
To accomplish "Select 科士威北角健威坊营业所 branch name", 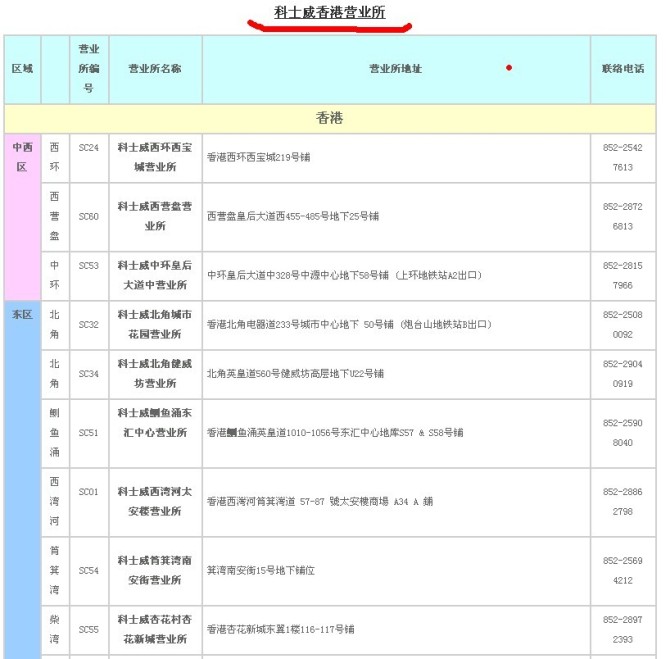I will [x=155, y=374].
